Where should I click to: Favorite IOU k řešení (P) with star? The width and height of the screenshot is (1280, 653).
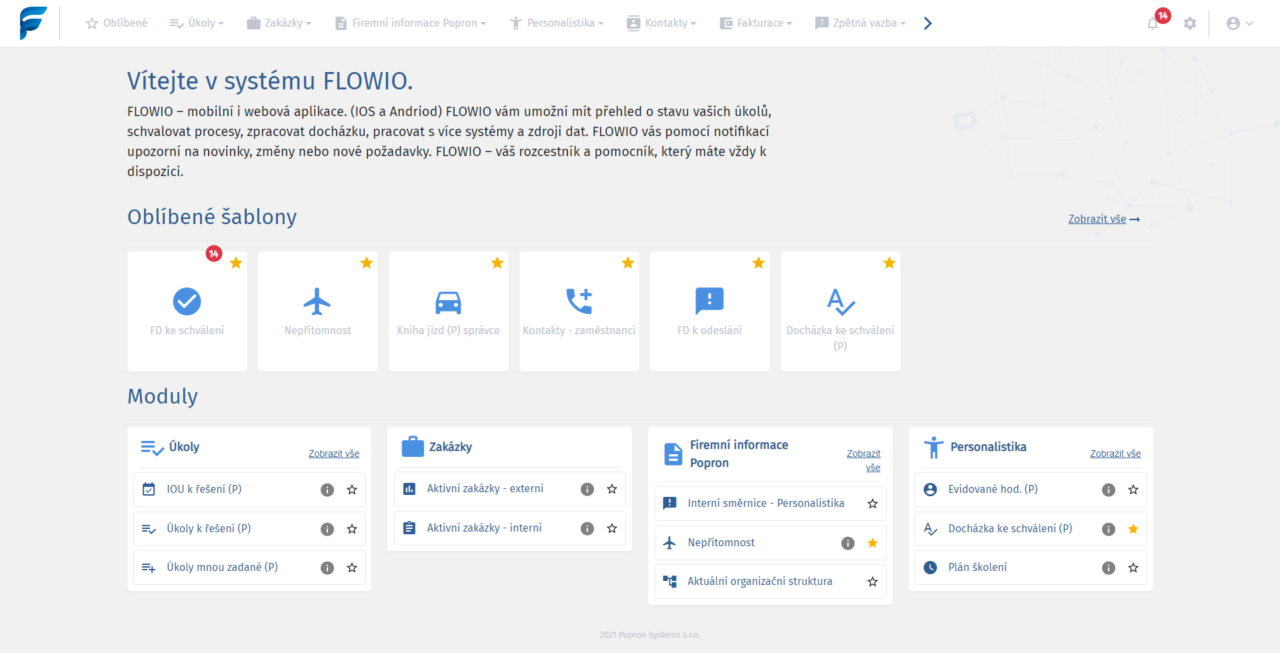click(352, 490)
